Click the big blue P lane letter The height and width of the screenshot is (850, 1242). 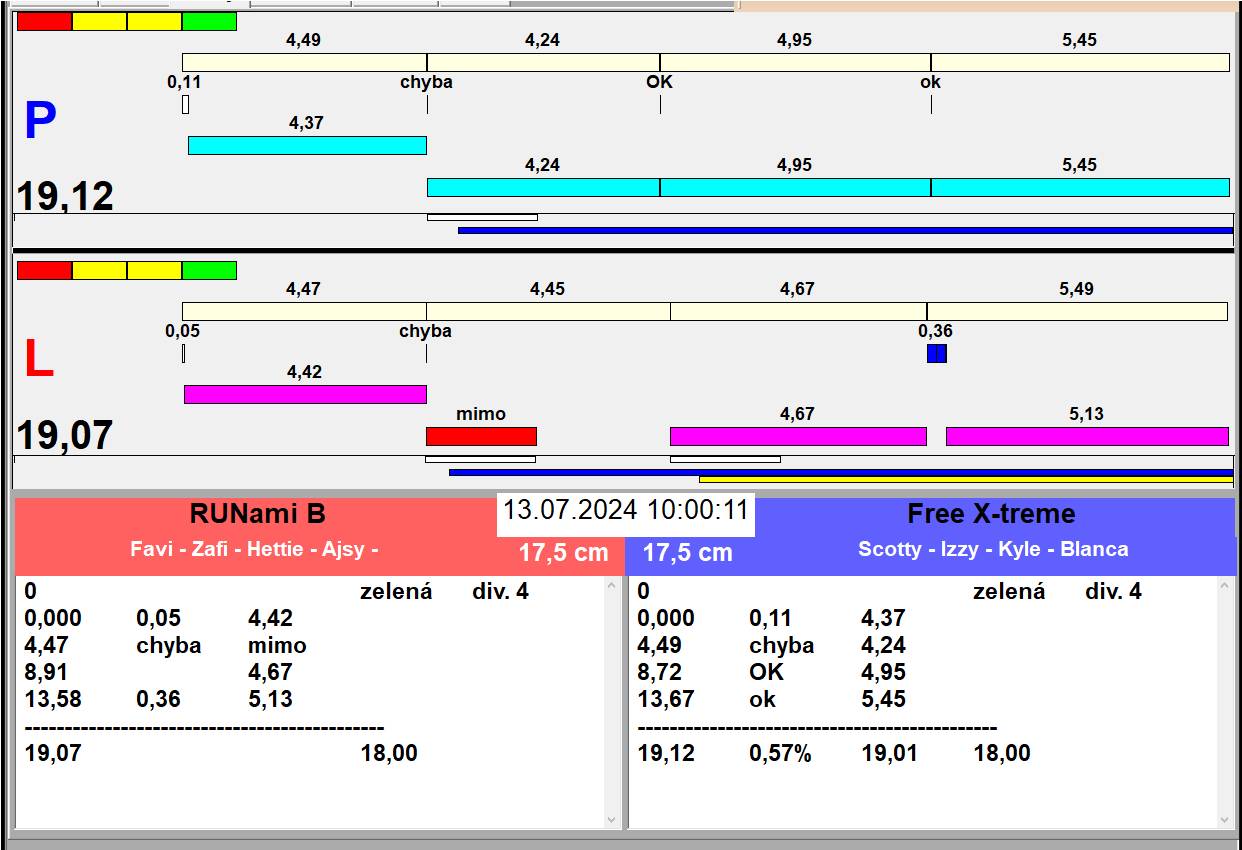click(40, 121)
